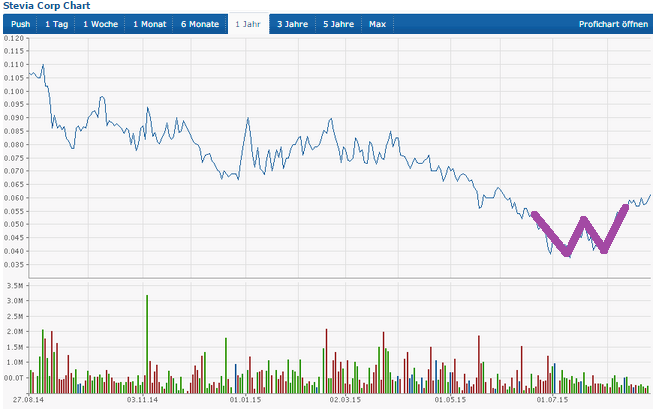
Task: Switch to the 1 Tag timeframe
Action: click(x=56, y=24)
